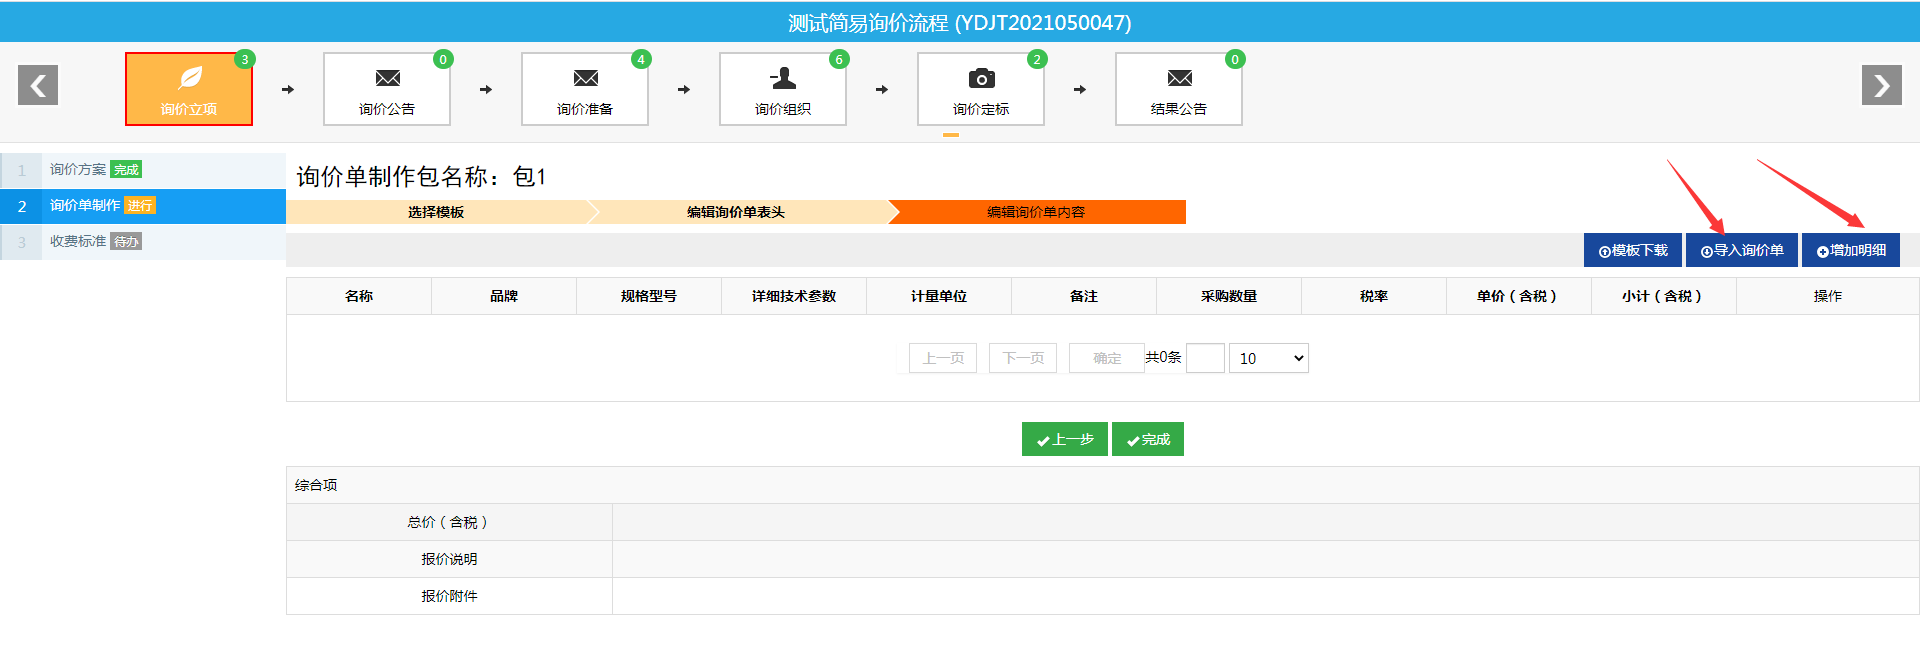Click the page number input field
Screen dimensions: 1920x652
pyautogui.click(x=1205, y=358)
